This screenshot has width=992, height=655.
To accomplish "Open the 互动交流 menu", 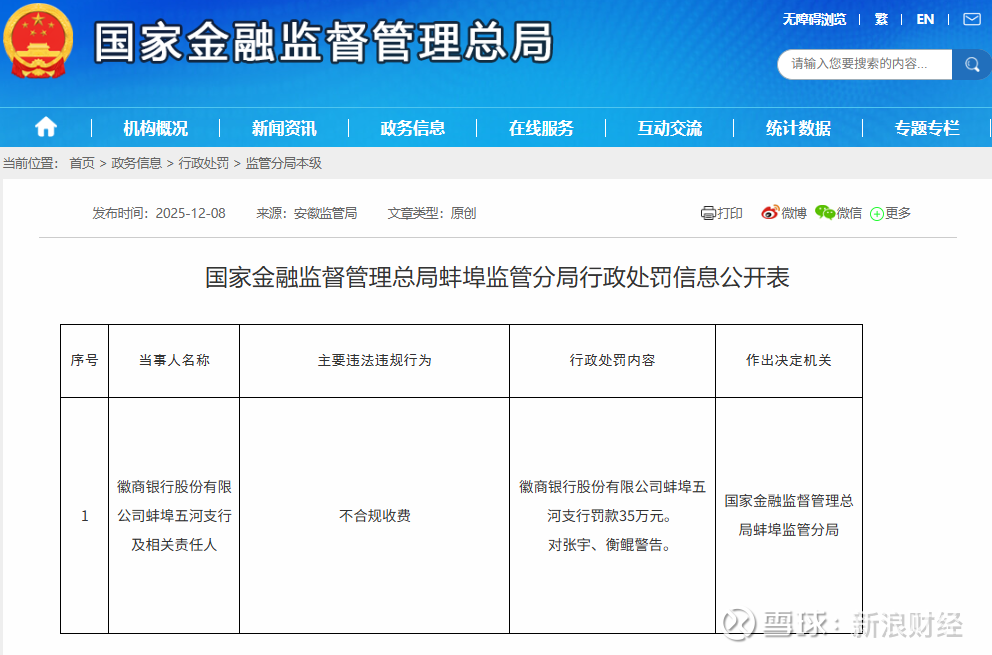I will pos(669,128).
